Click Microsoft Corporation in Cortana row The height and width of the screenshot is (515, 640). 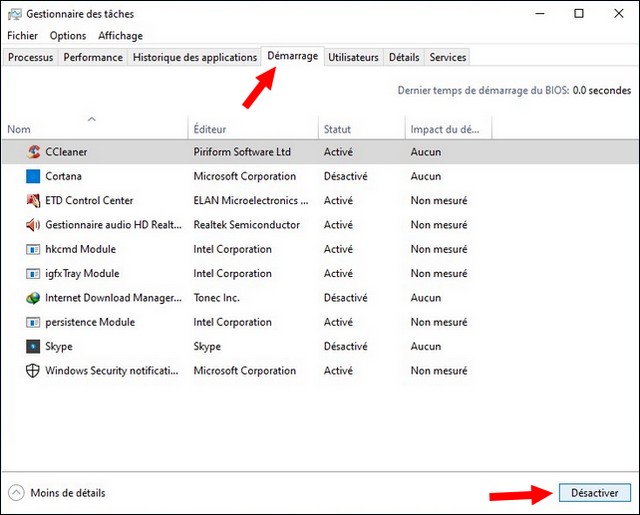click(x=244, y=176)
